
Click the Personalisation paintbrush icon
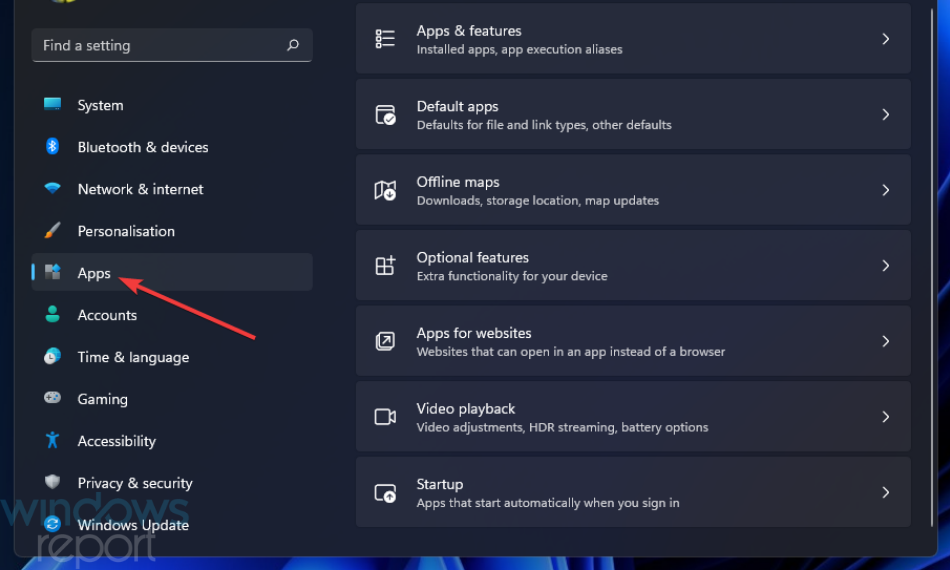(x=53, y=231)
